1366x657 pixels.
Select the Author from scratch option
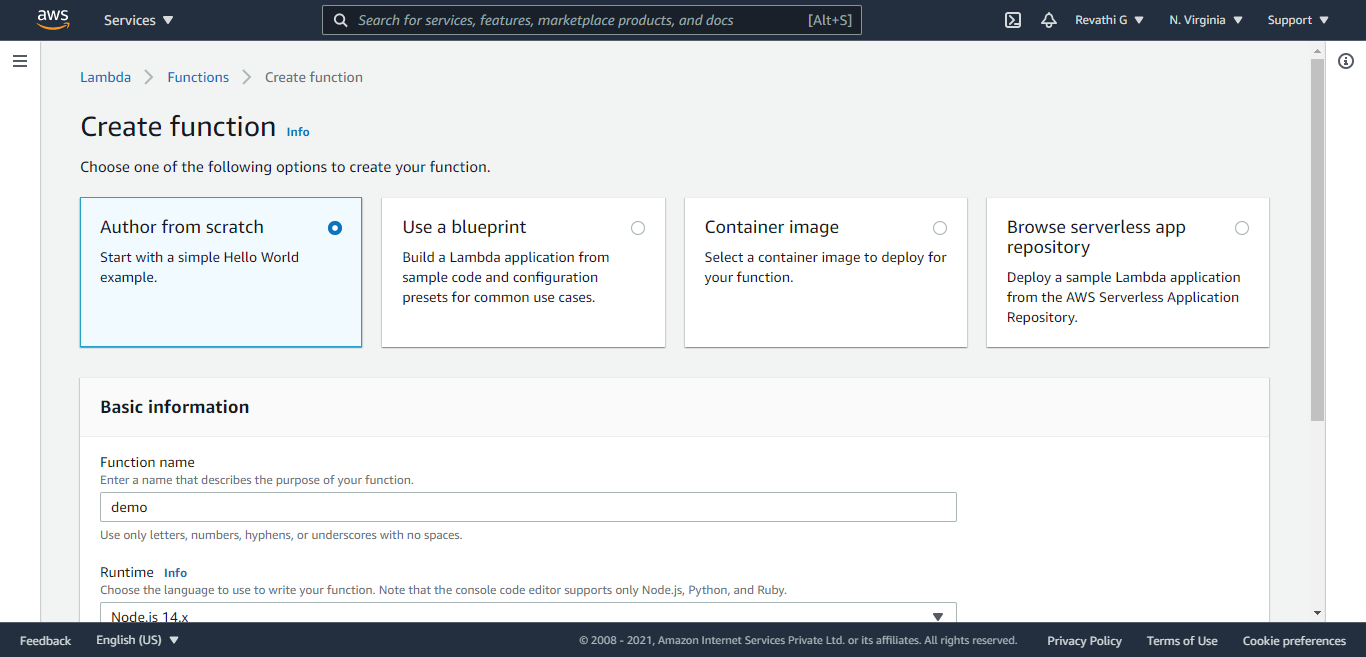click(x=335, y=228)
